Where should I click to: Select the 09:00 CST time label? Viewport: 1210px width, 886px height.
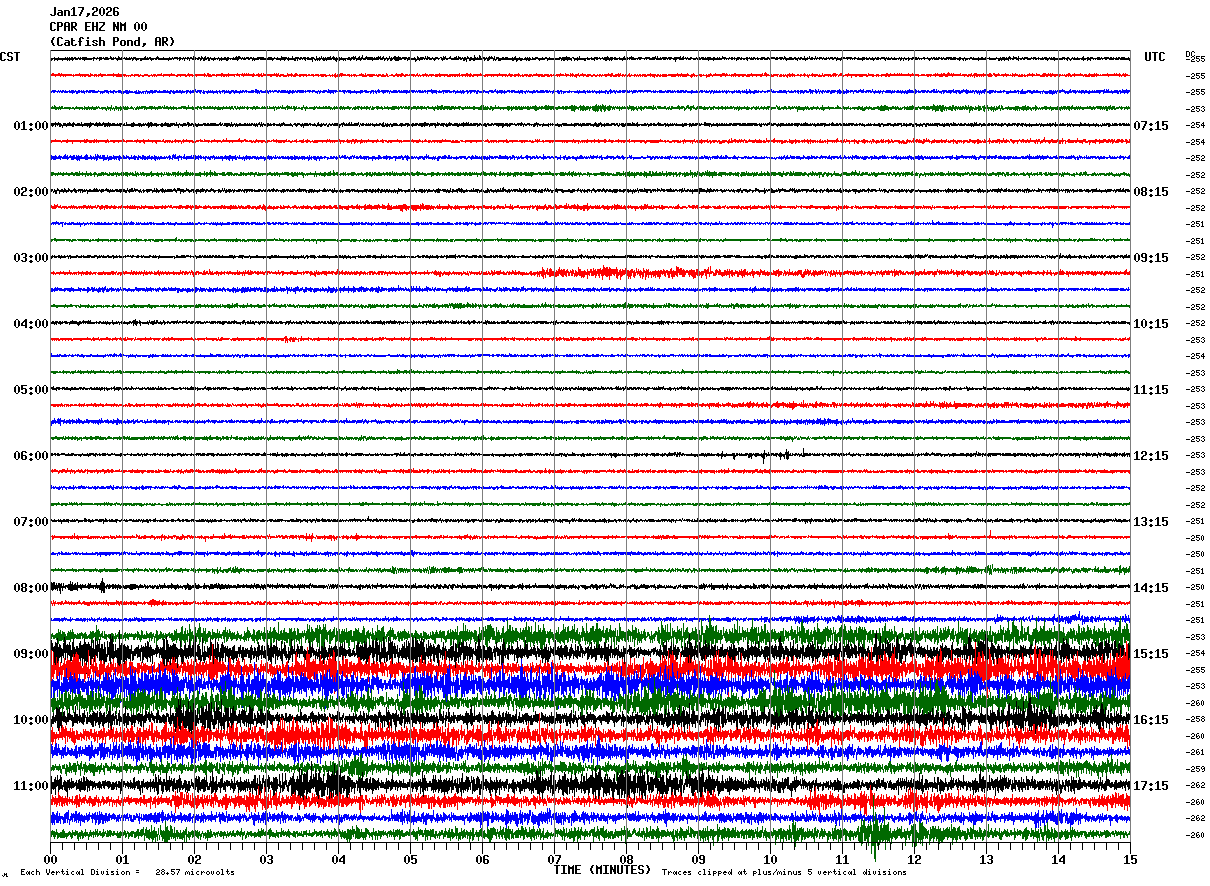(x=31, y=654)
